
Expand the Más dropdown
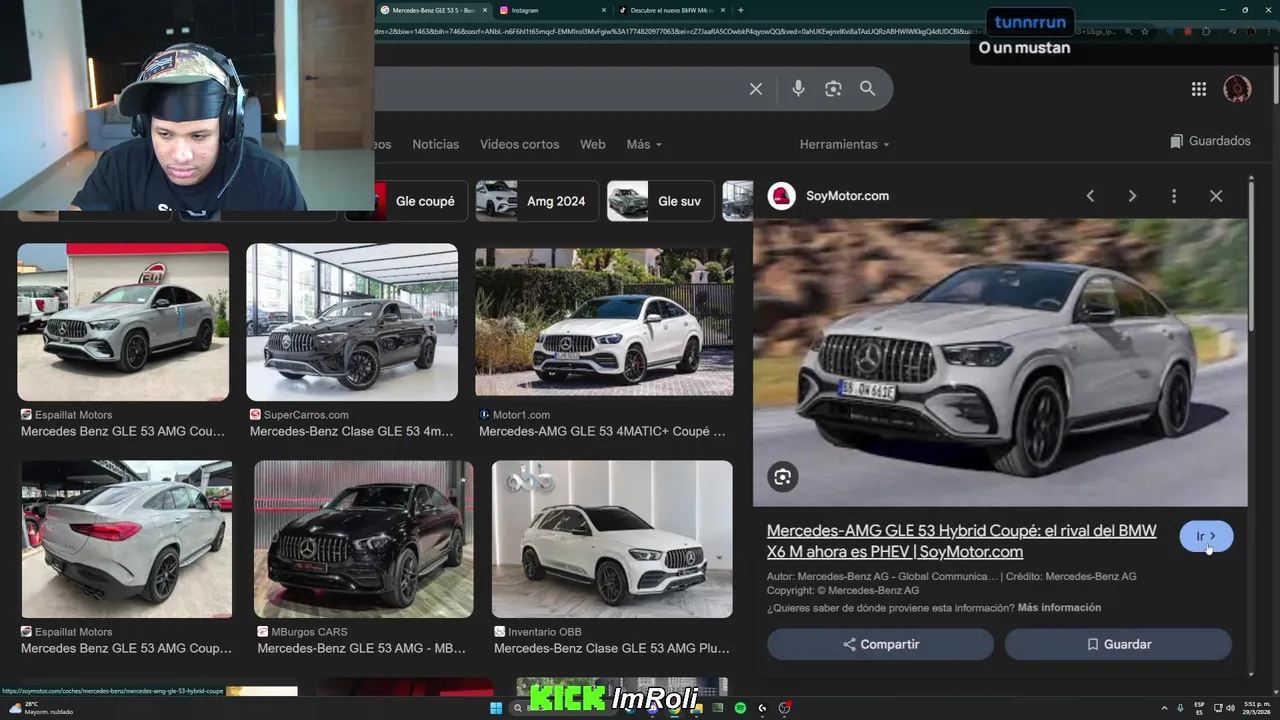point(644,144)
